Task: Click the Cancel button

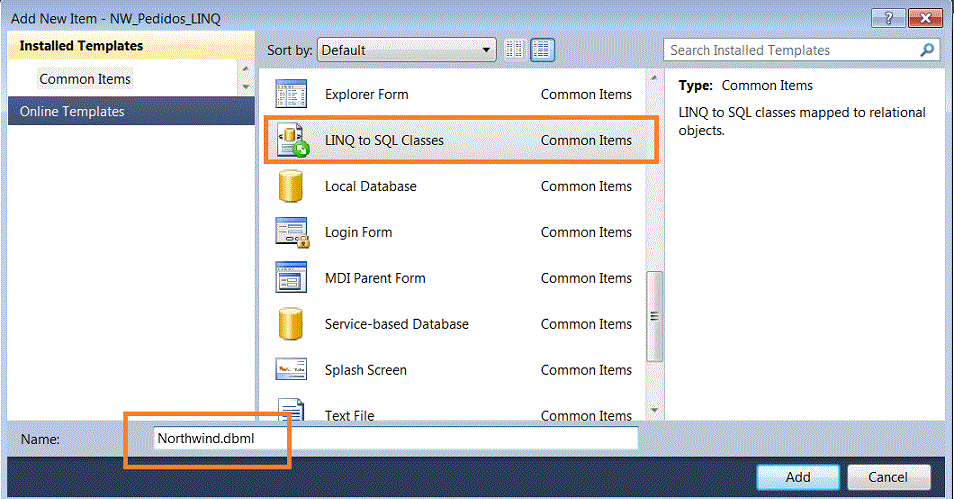Action: pyautogui.click(x=888, y=477)
